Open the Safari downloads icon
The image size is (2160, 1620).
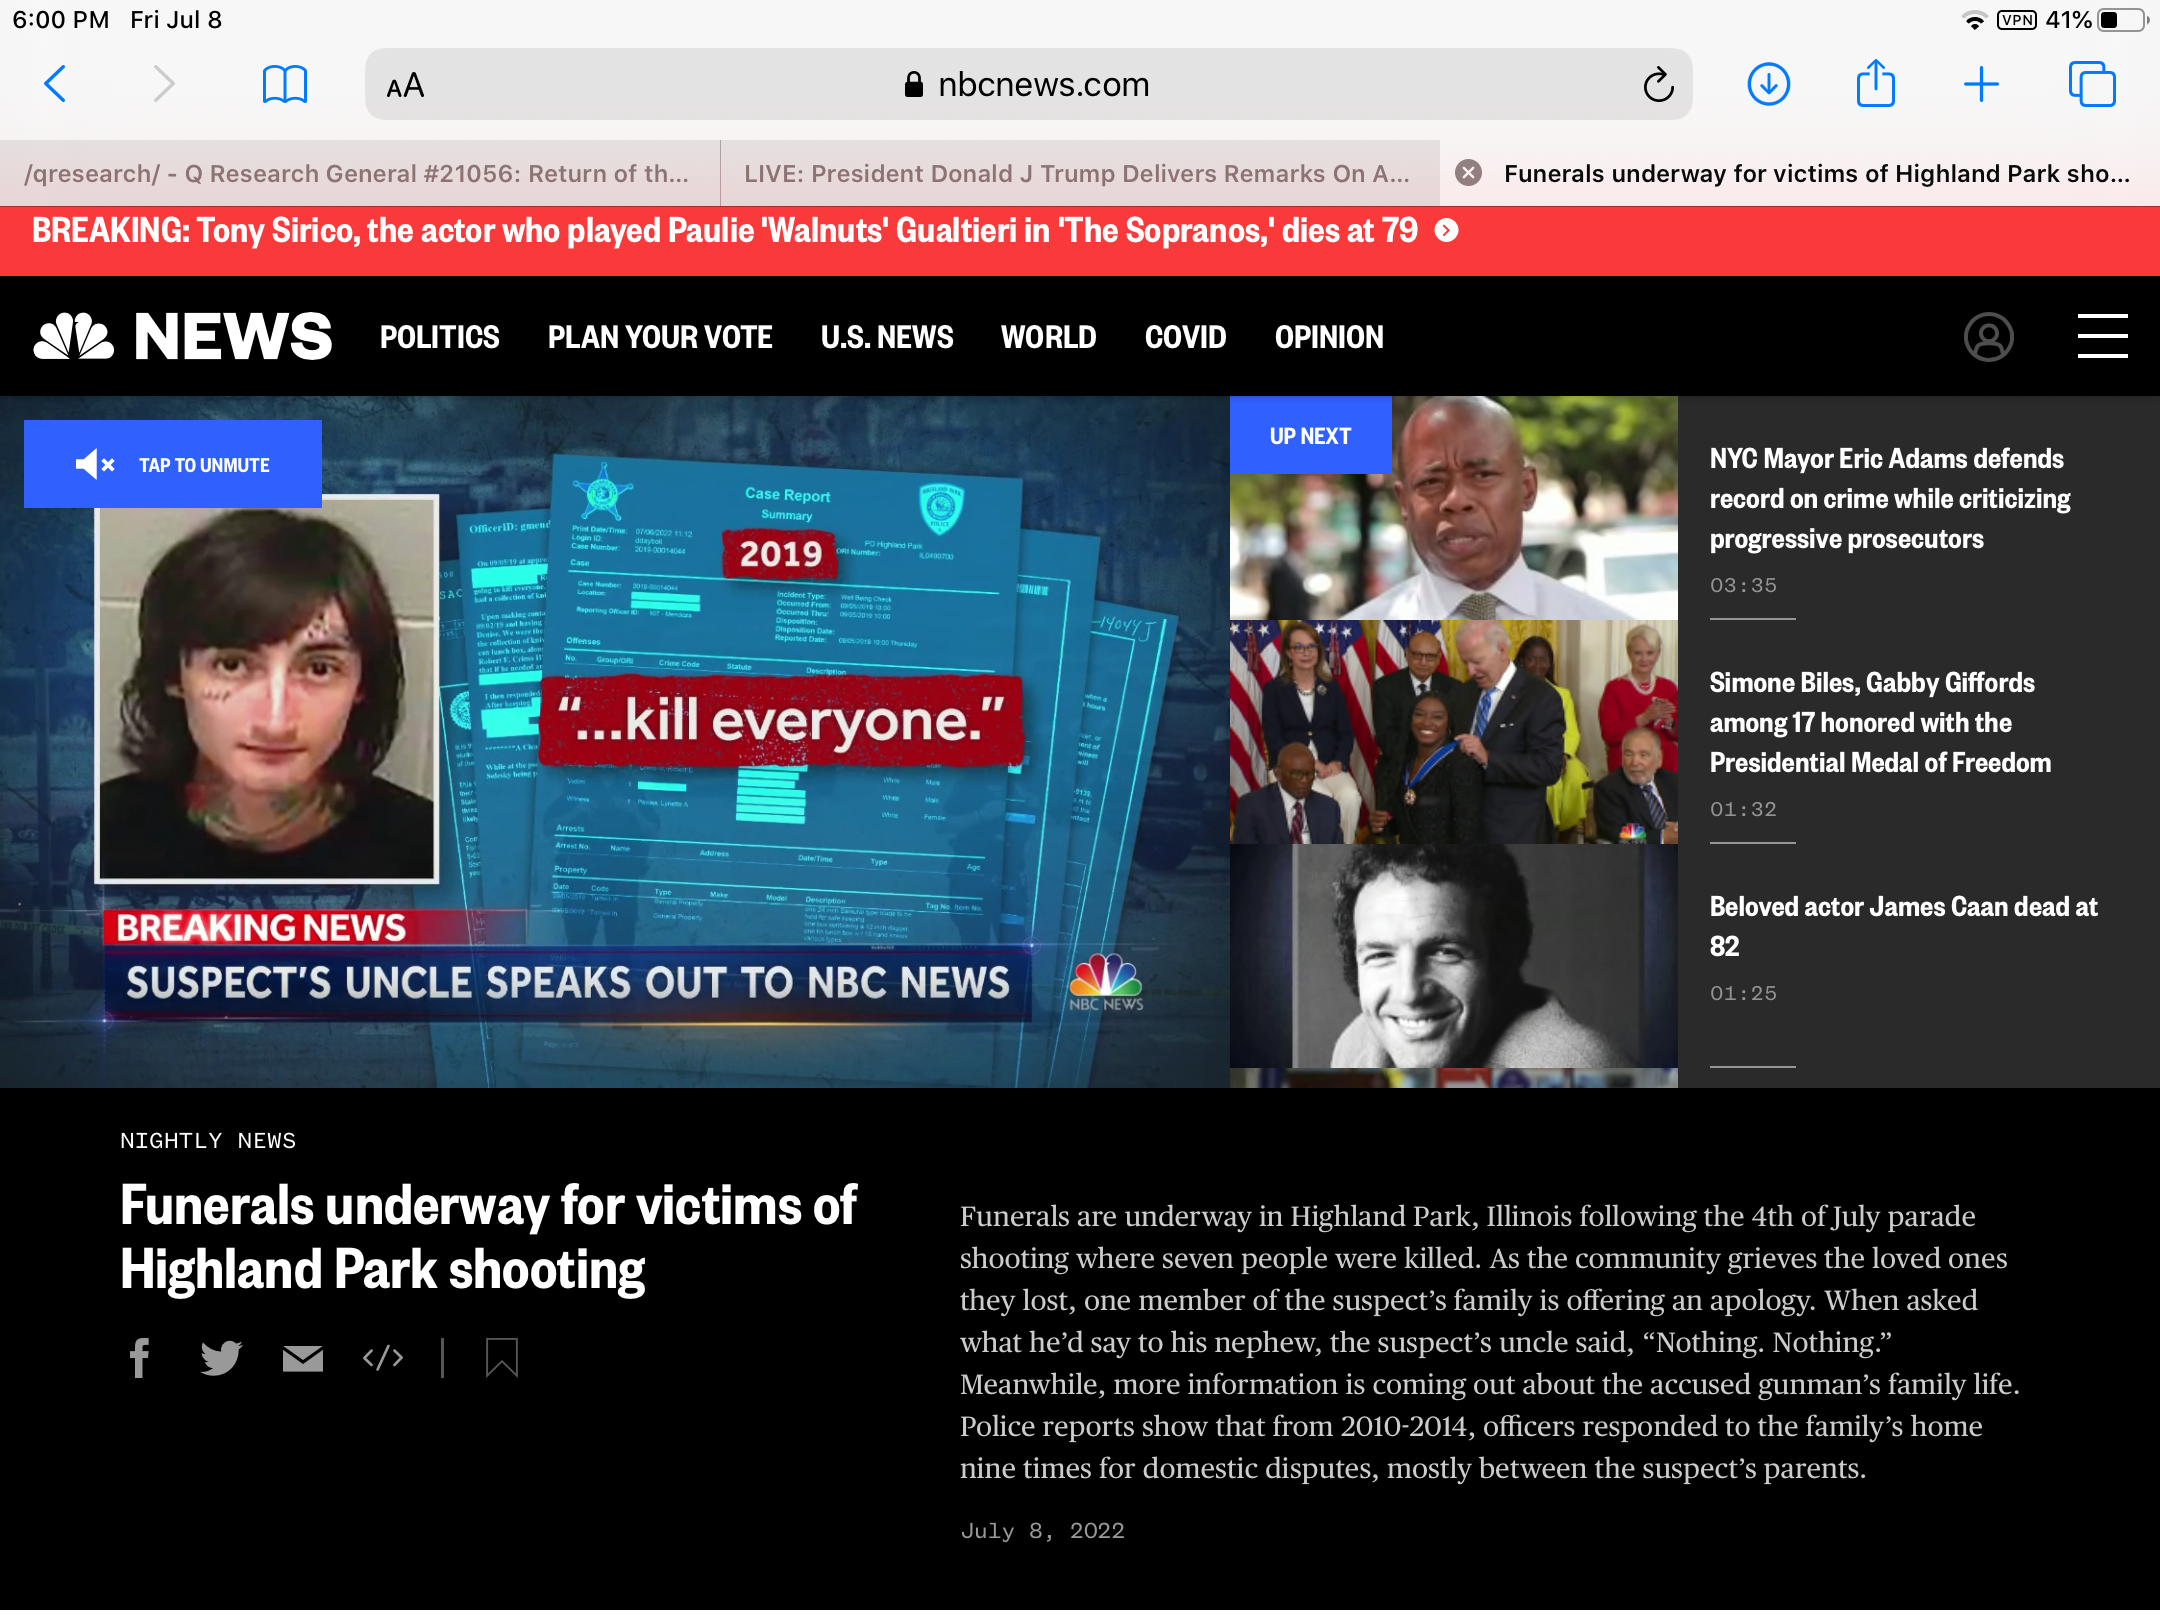click(1768, 85)
